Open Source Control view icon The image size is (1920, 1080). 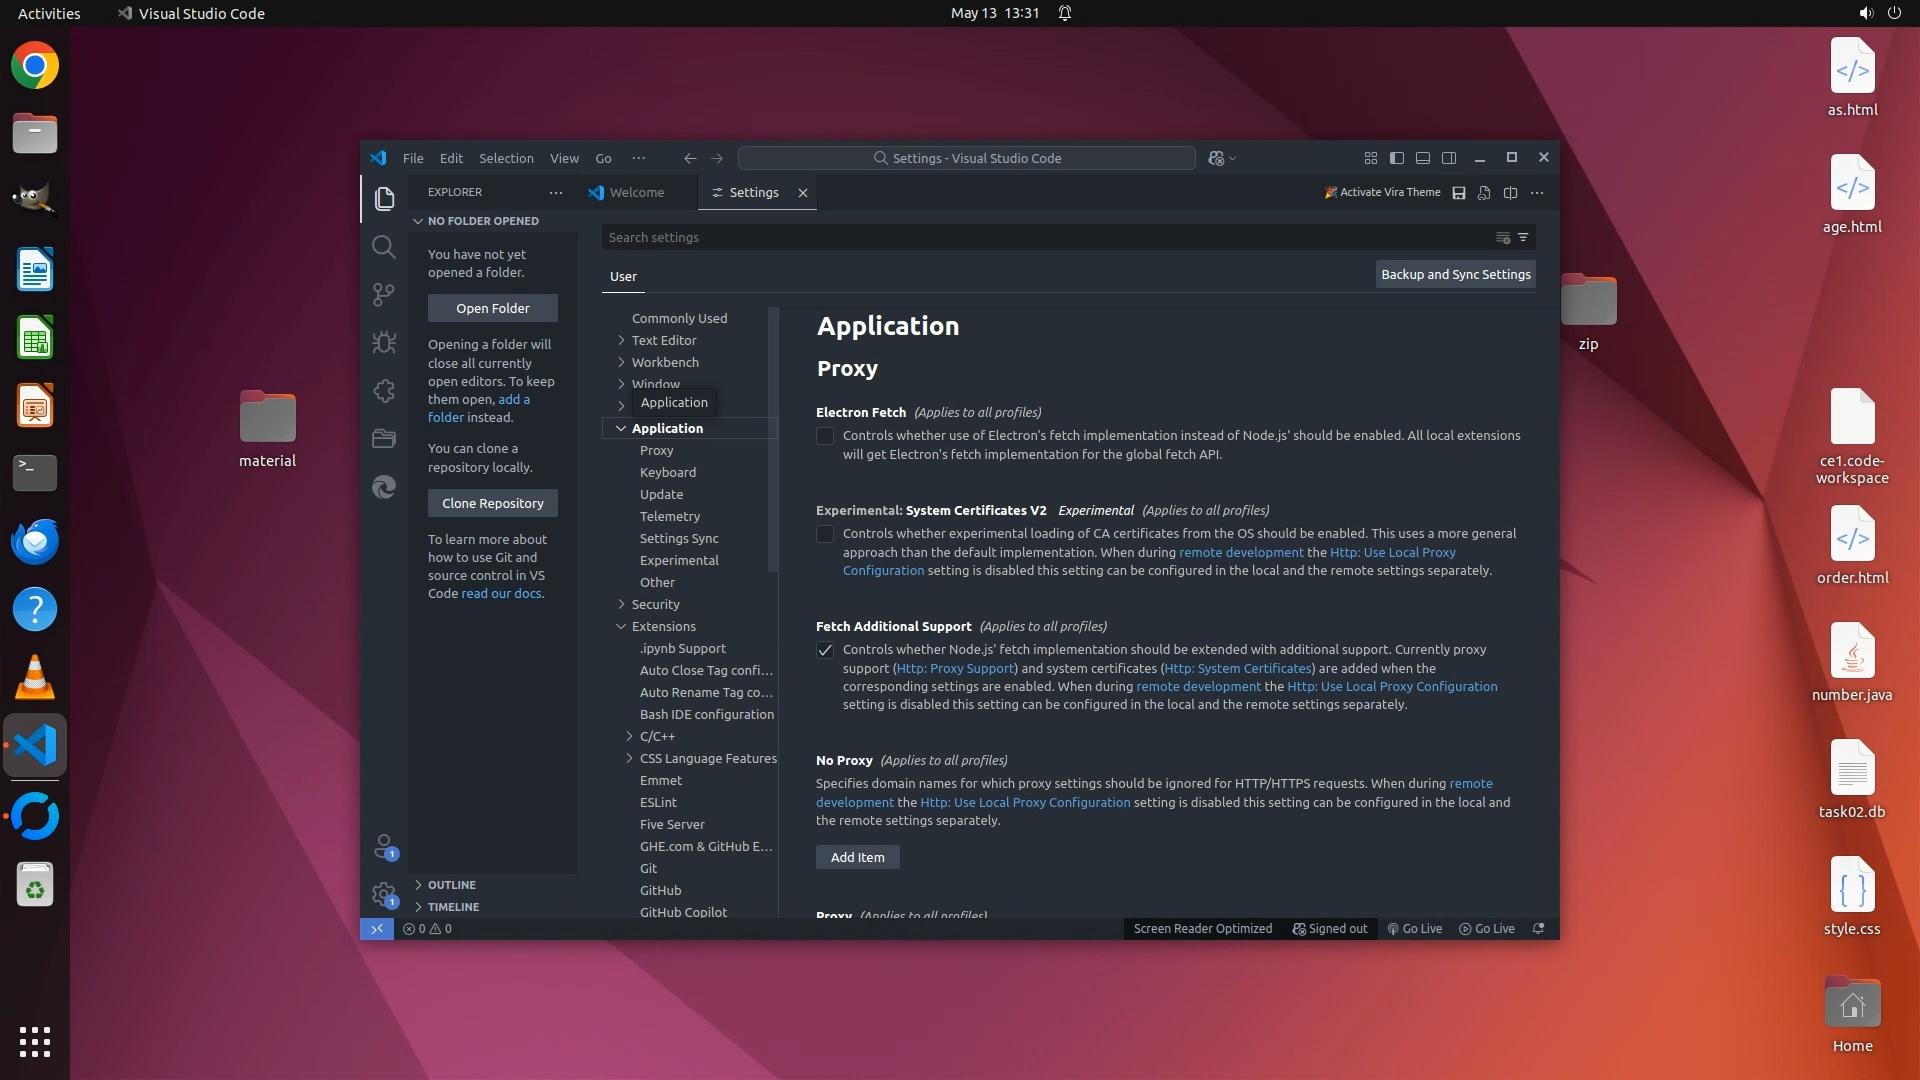pyautogui.click(x=384, y=294)
